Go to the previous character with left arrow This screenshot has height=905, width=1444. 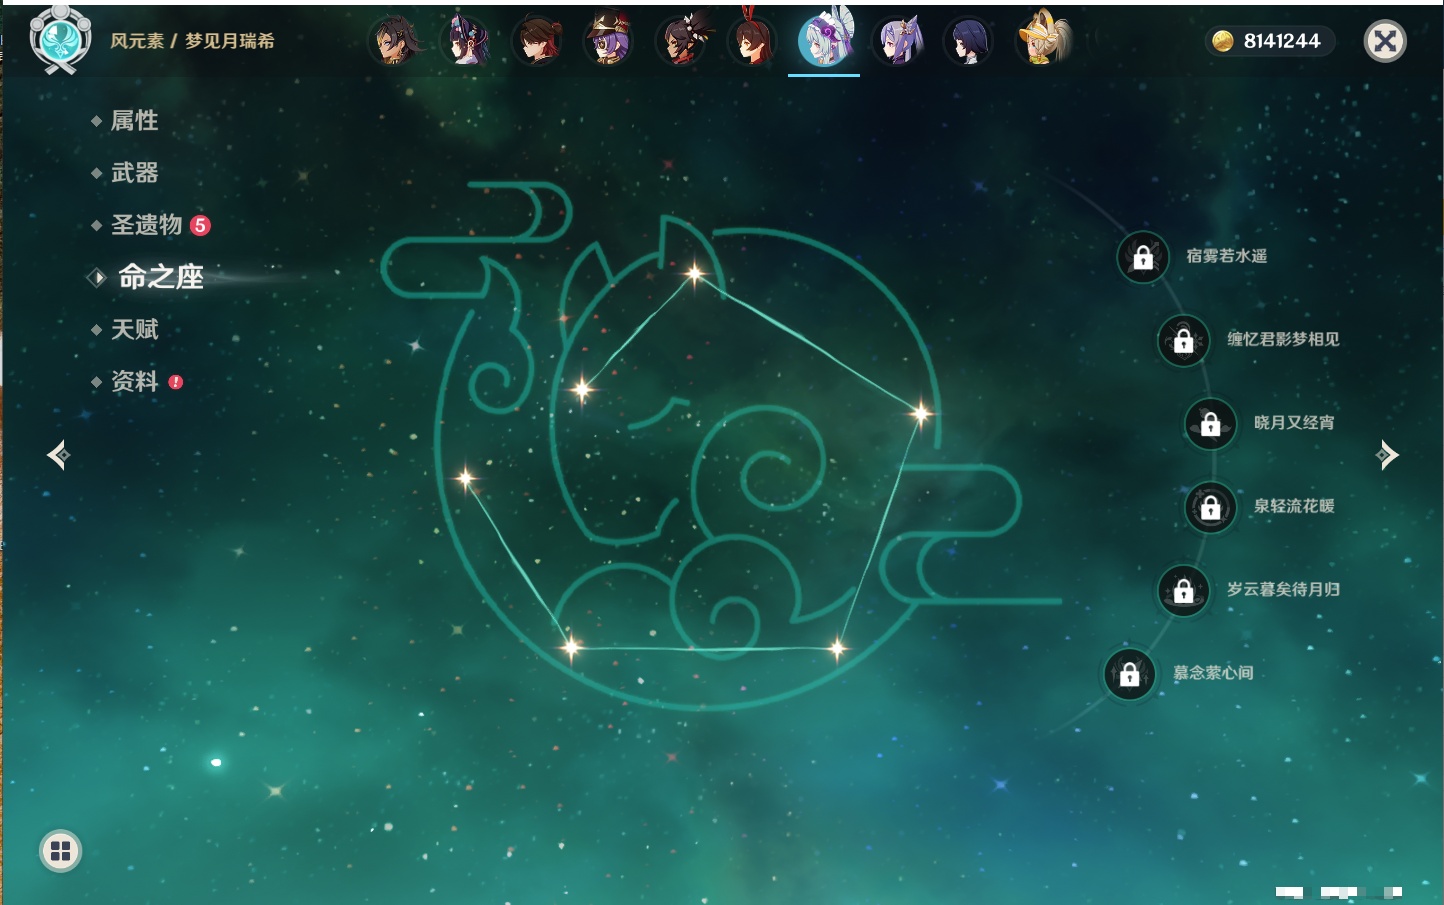coord(58,455)
